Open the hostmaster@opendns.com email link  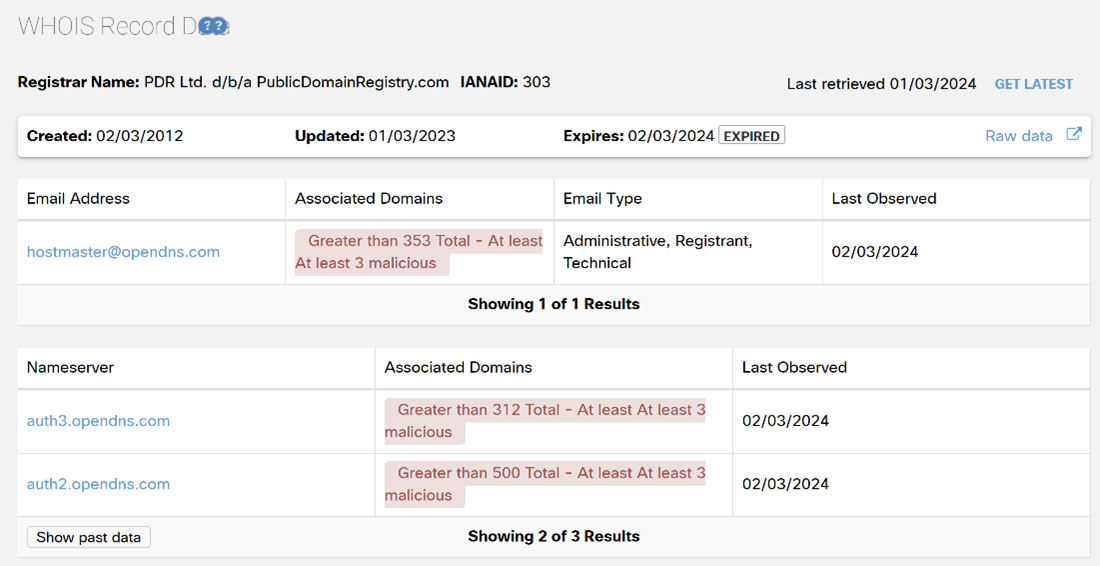click(x=123, y=252)
